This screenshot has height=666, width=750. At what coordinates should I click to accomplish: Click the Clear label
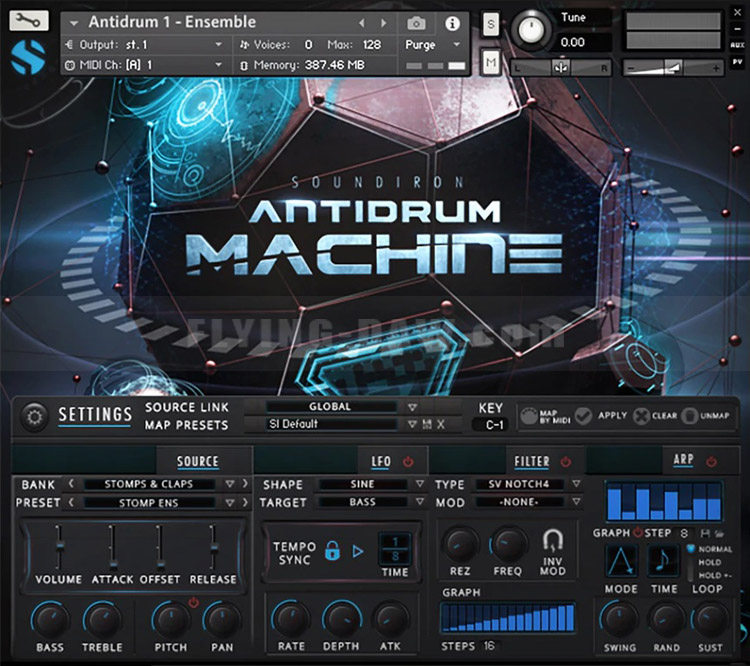click(x=665, y=416)
